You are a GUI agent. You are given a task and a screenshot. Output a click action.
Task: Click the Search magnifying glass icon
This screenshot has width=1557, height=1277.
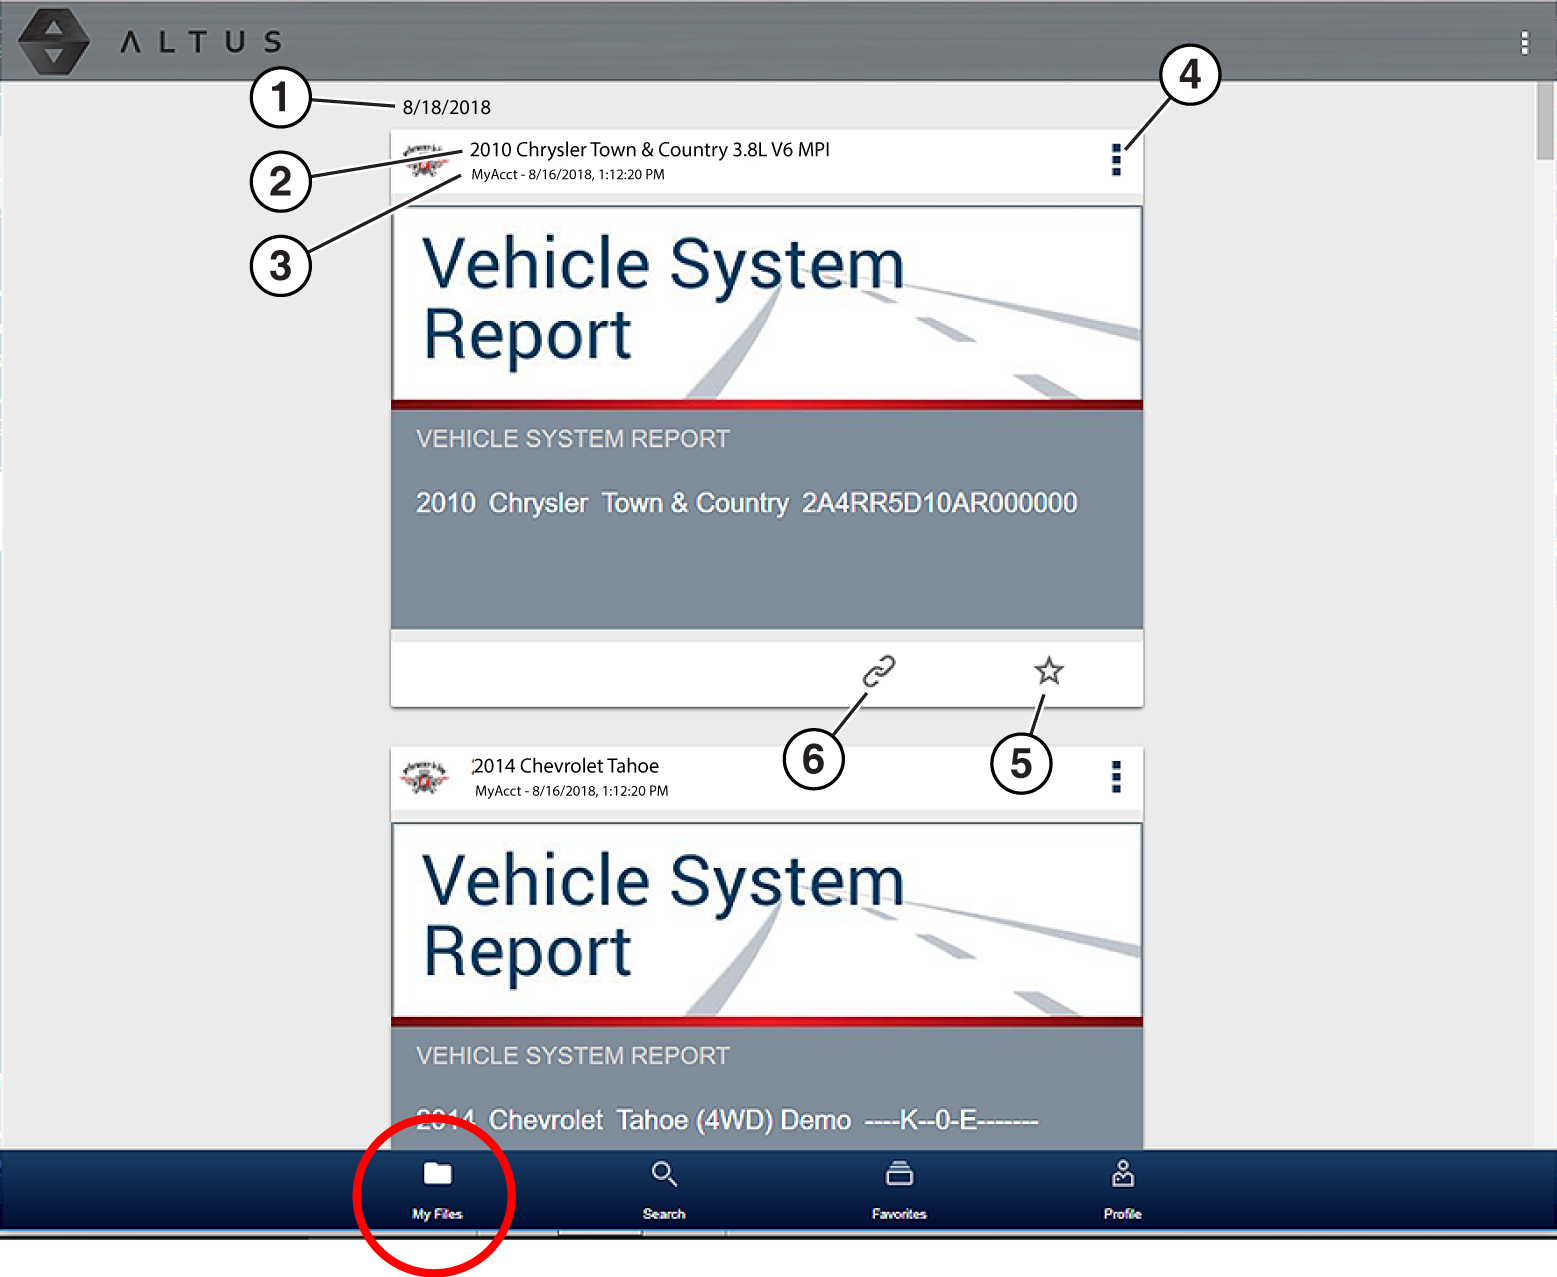click(x=664, y=1173)
